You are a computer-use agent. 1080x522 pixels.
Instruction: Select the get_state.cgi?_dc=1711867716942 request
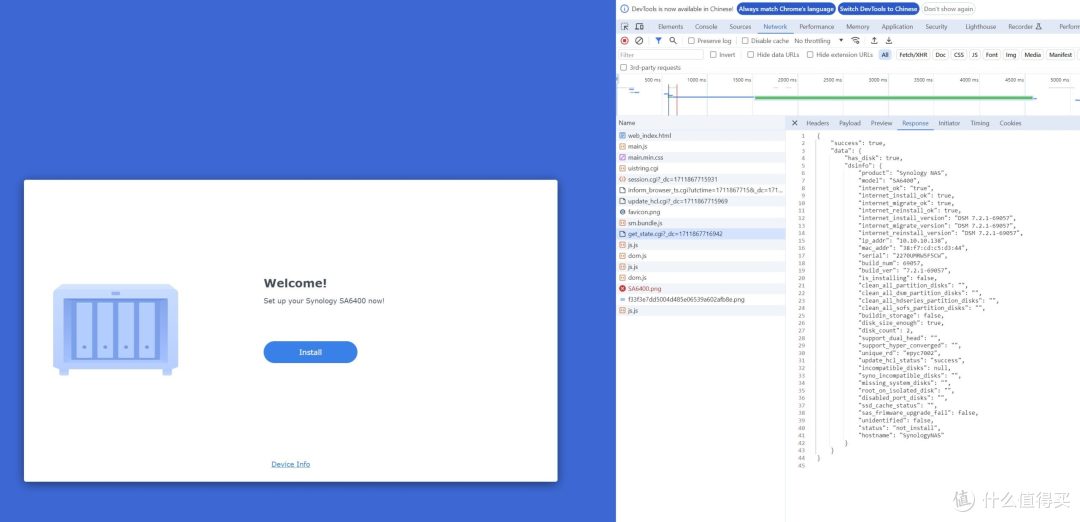pyautogui.click(x=701, y=234)
